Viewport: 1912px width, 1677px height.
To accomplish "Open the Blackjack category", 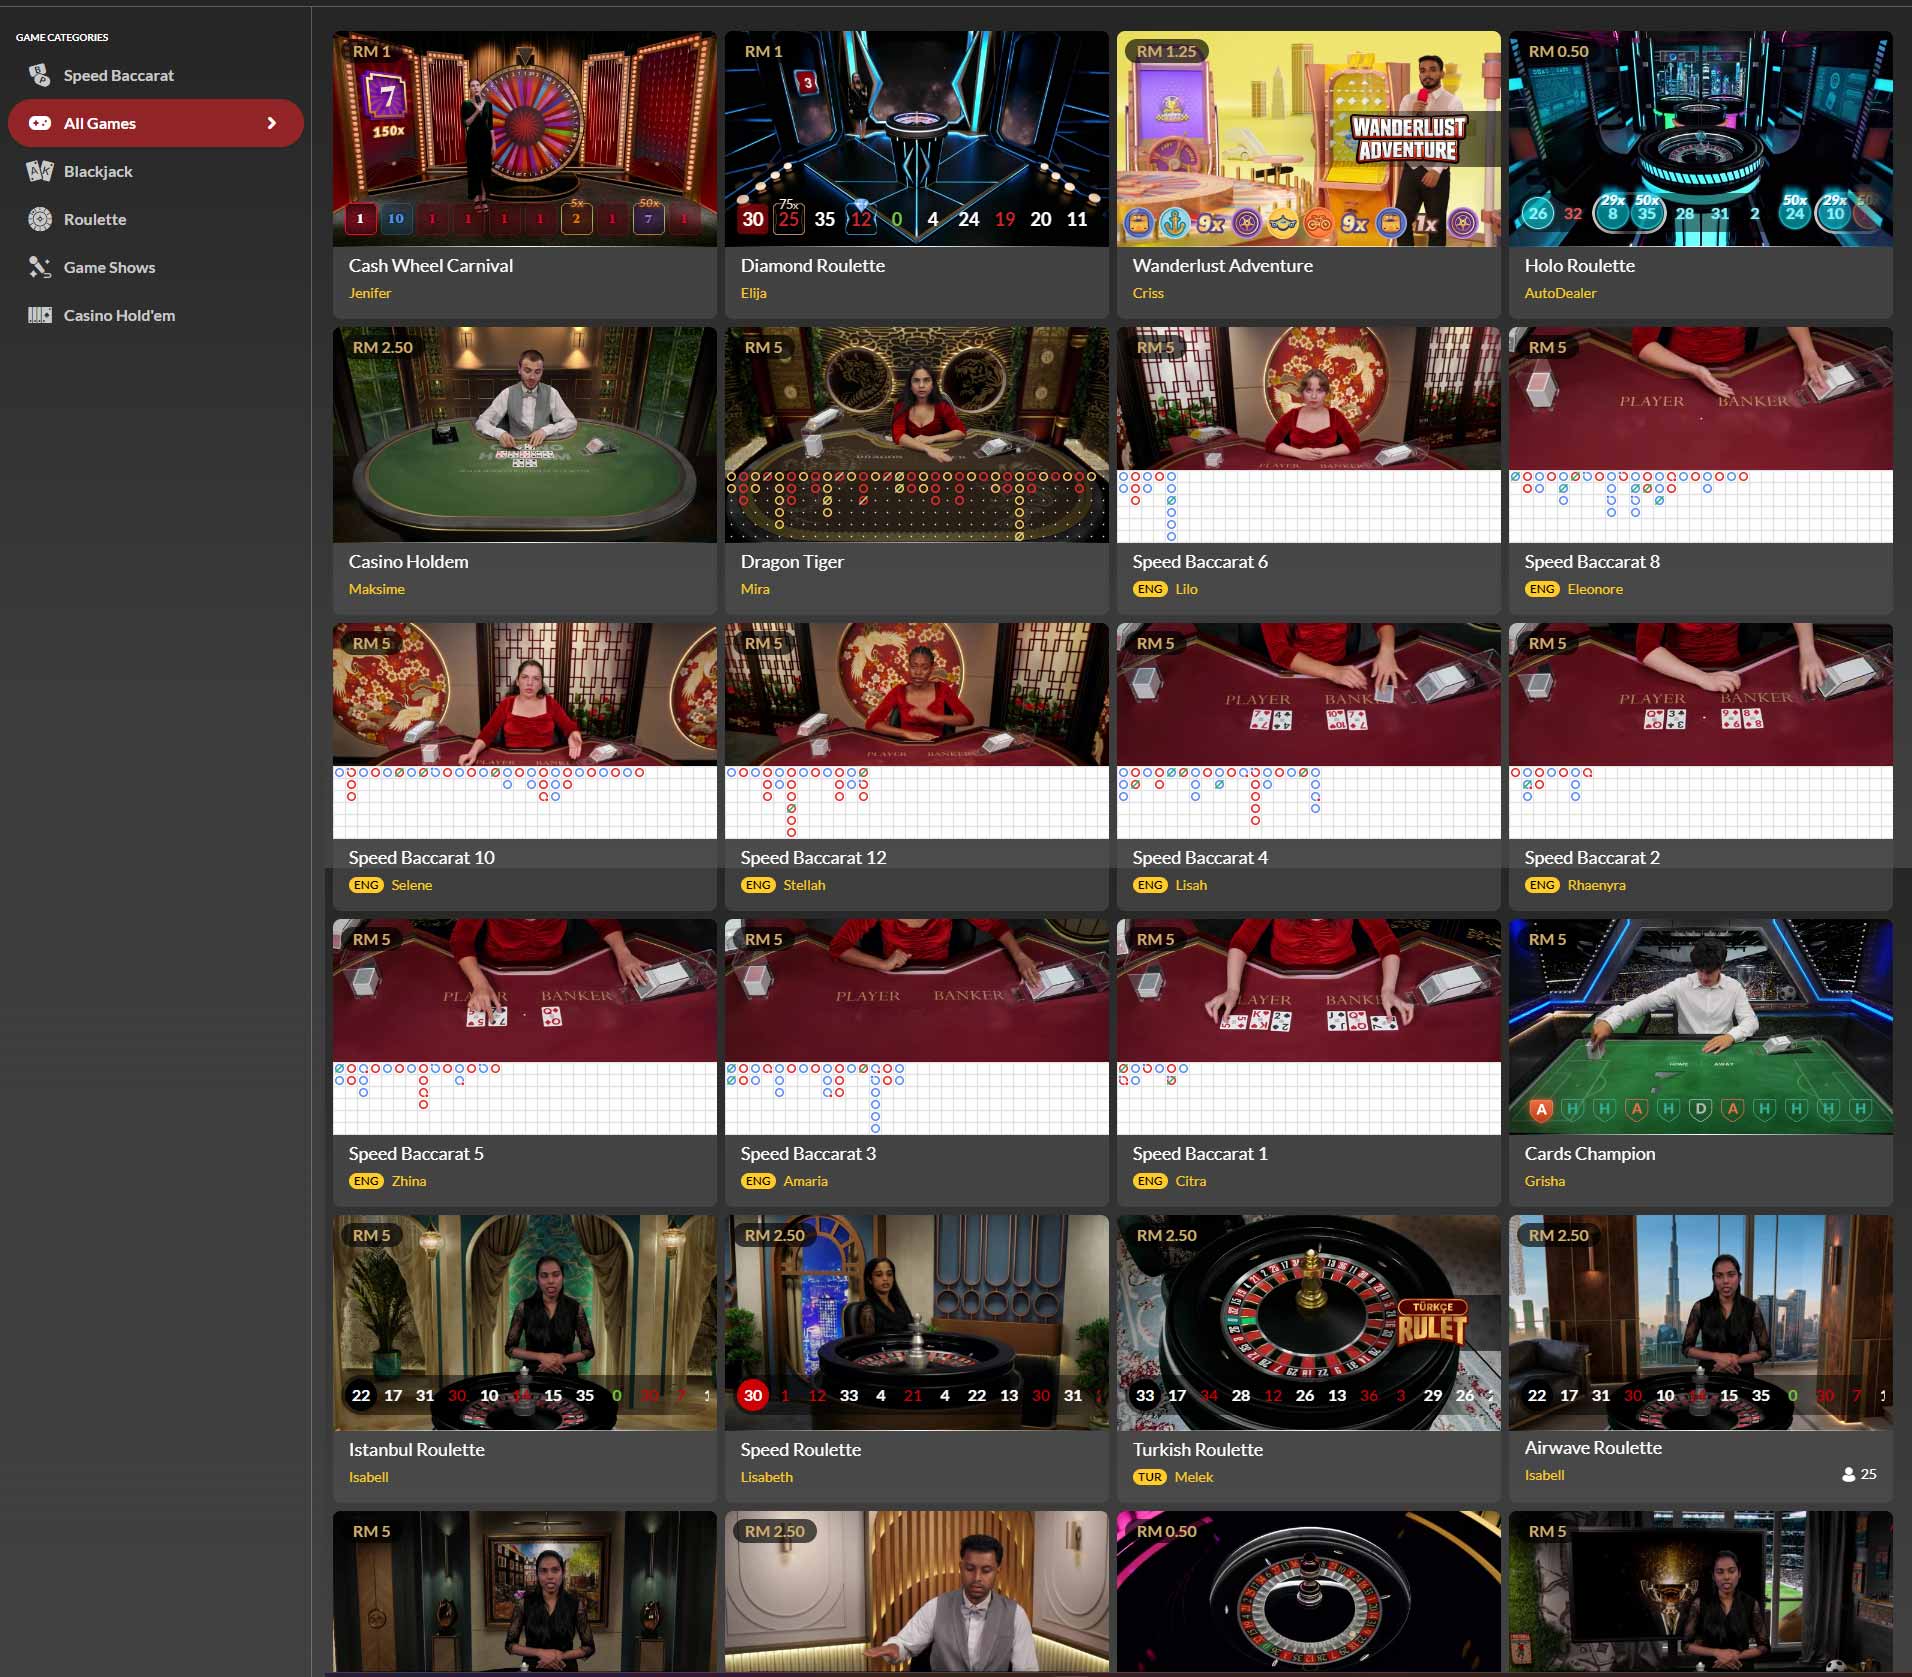I will (98, 171).
